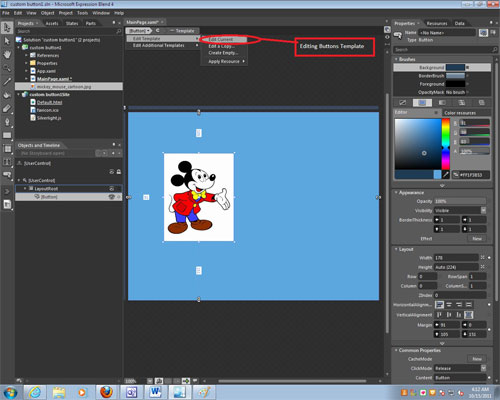Select the Button control tool

point(7,175)
